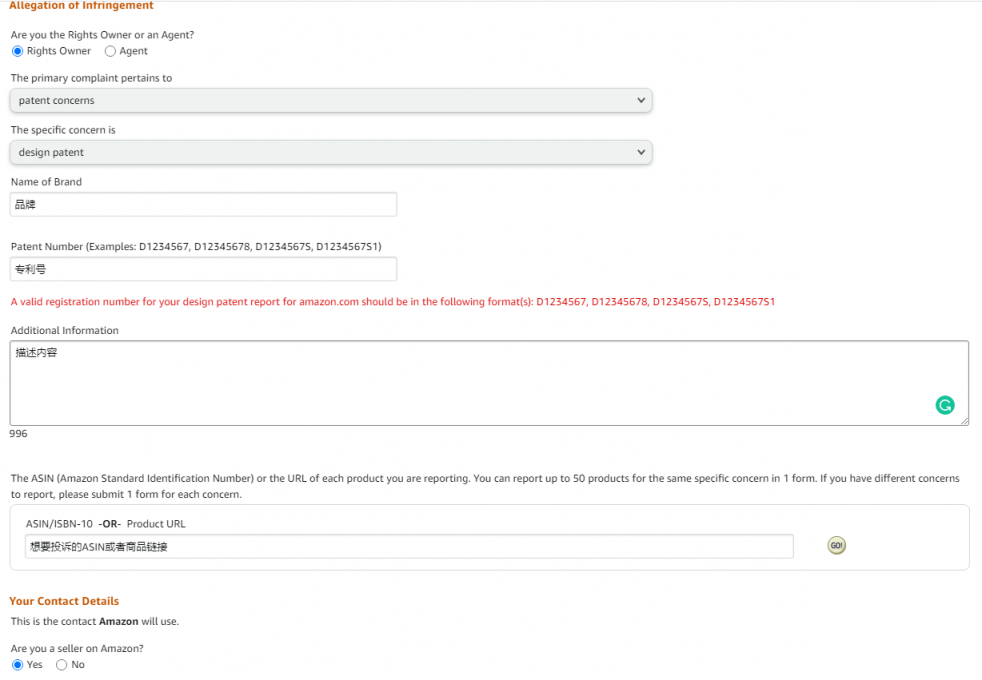Open the primary complaint 'patent concerns' dropdown
The height and width of the screenshot is (680, 982).
331,100
